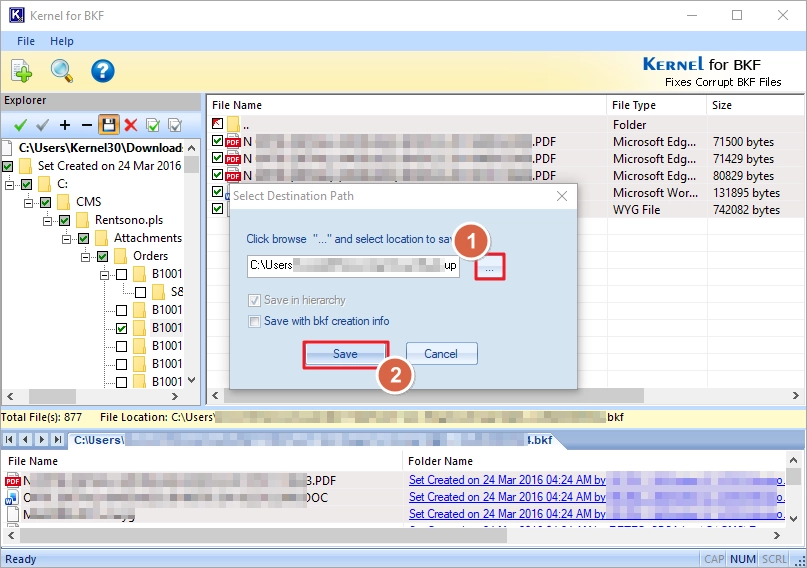Click Word document icon in bottom list
The height and width of the screenshot is (568, 807).
12,498
